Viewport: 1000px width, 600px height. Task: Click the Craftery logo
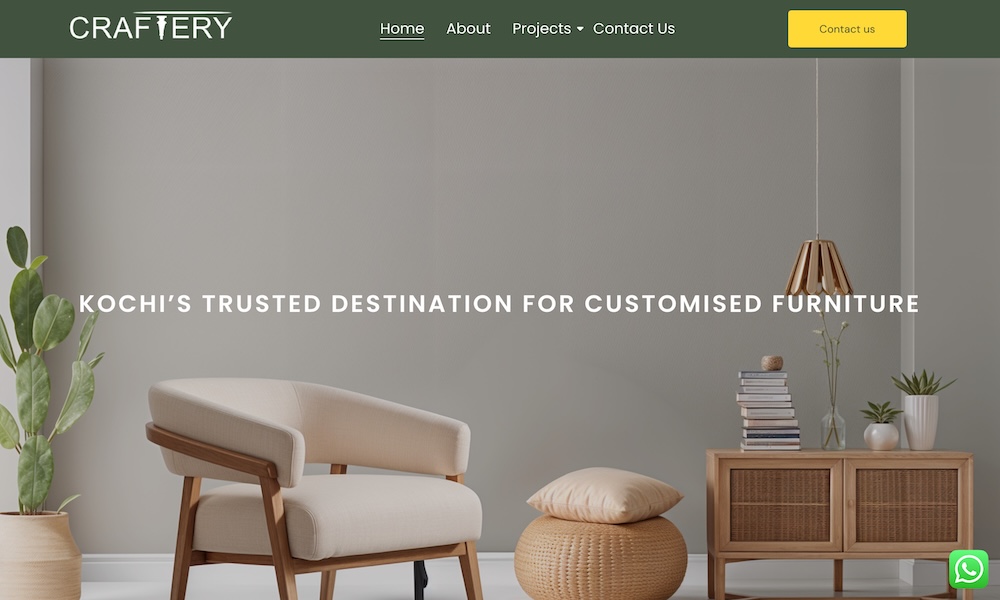(151, 26)
